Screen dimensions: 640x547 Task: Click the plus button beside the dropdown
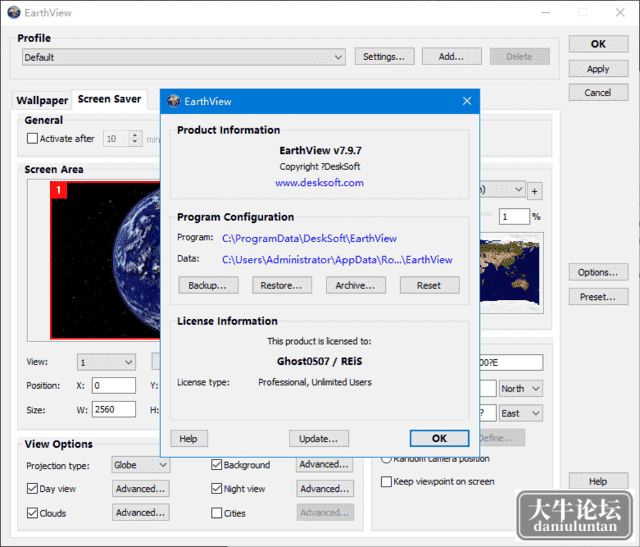pos(535,191)
